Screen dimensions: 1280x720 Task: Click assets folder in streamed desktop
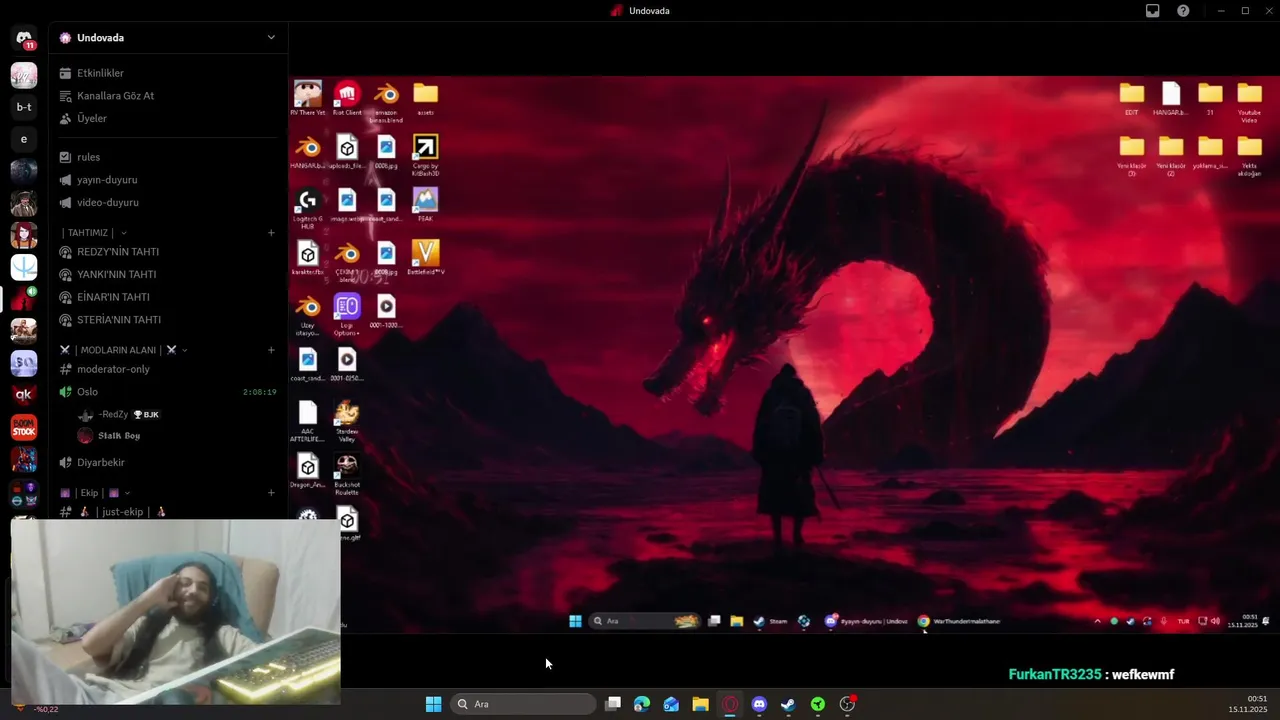click(x=425, y=99)
